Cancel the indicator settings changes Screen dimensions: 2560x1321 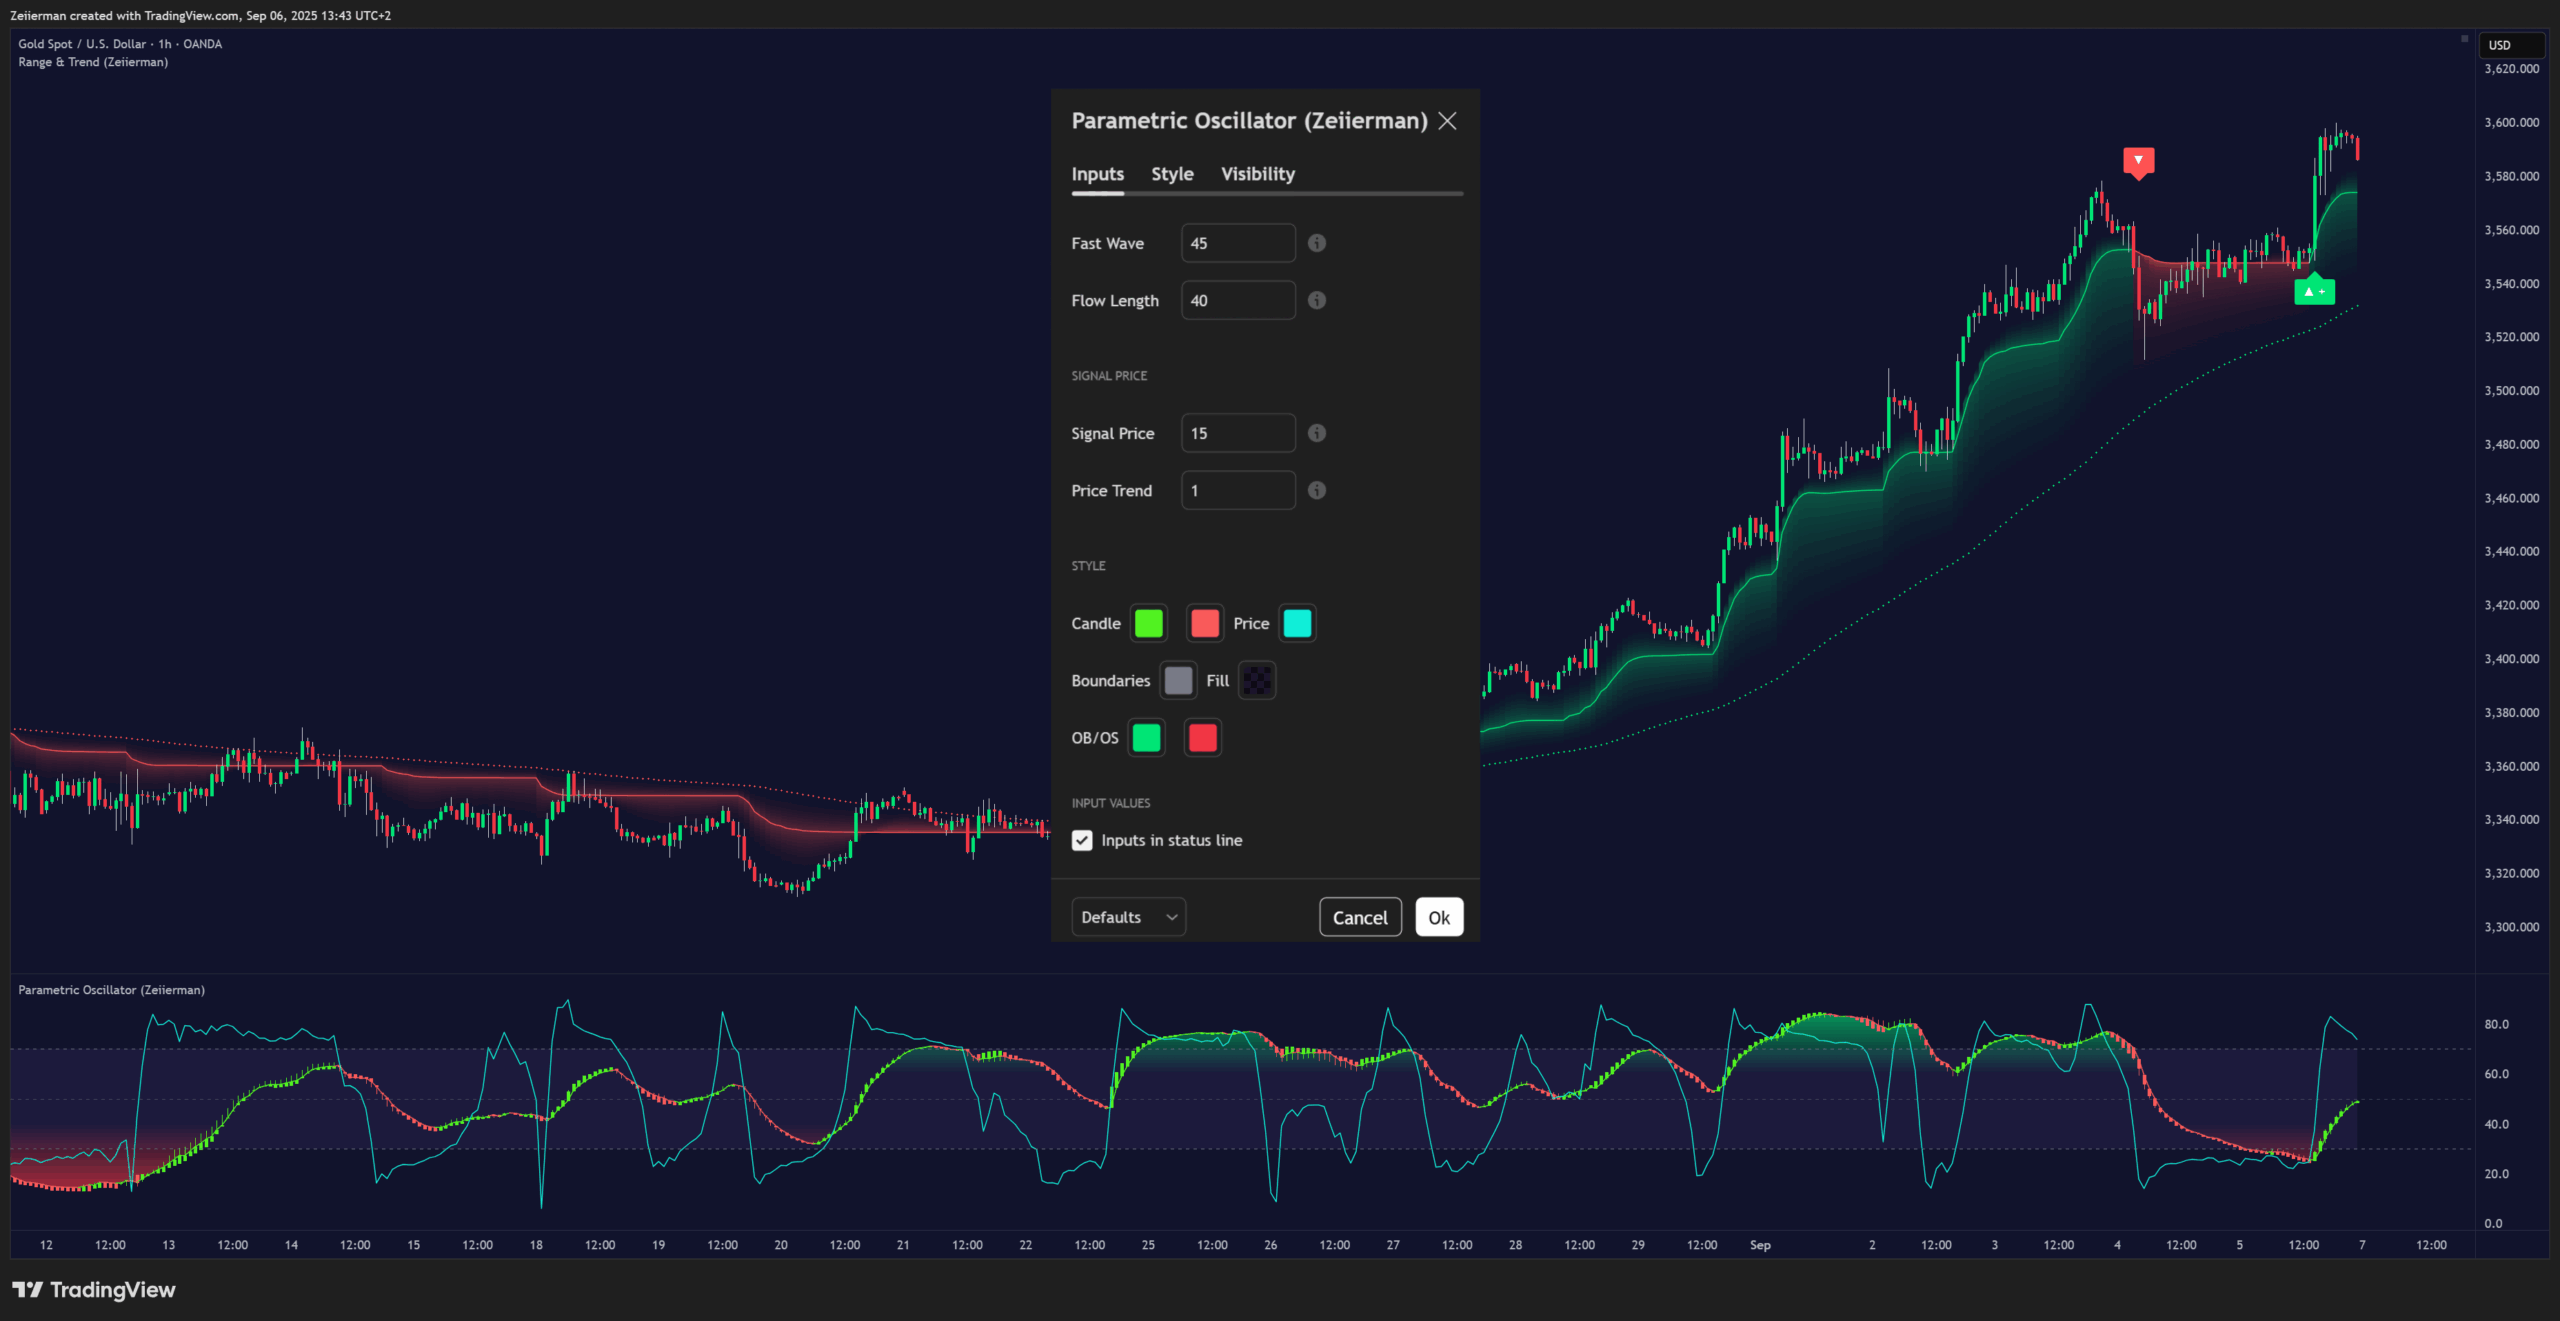coord(1360,917)
